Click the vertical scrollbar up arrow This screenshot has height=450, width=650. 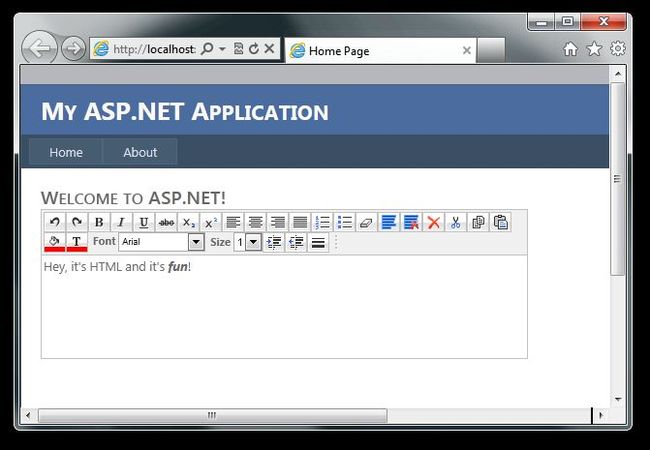[618, 74]
